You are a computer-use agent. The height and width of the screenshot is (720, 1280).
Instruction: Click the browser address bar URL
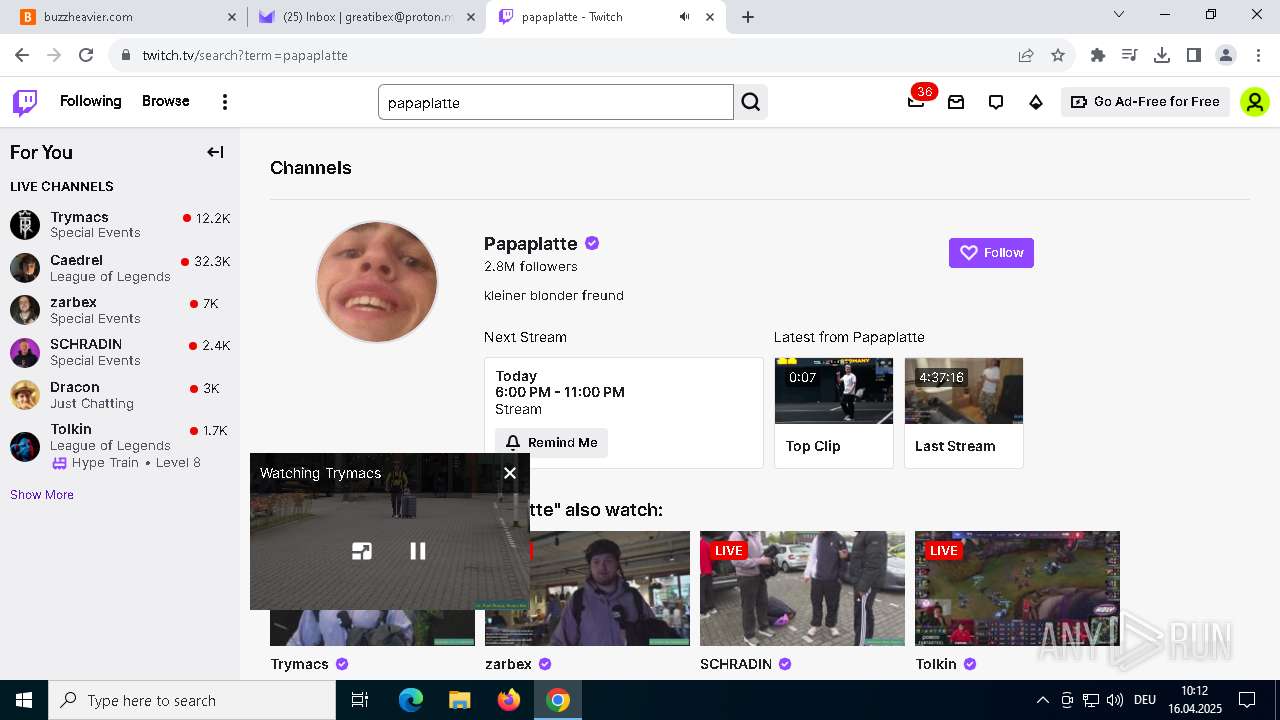[x=245, y=55]
